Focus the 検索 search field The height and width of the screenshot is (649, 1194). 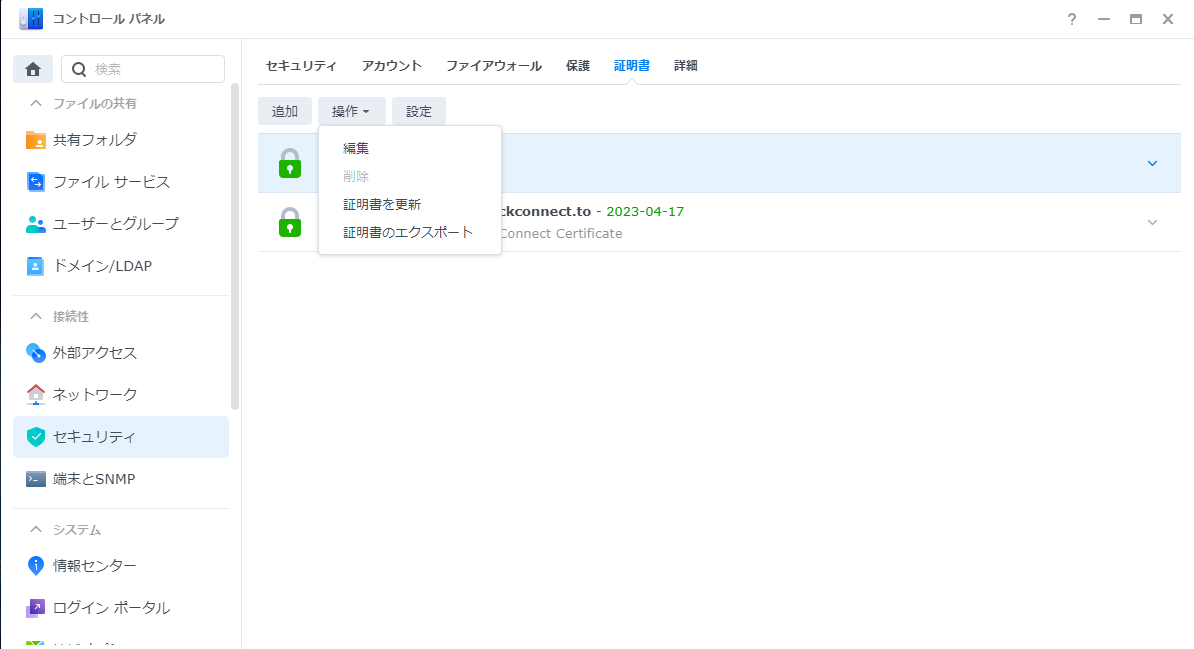[143, 69]
